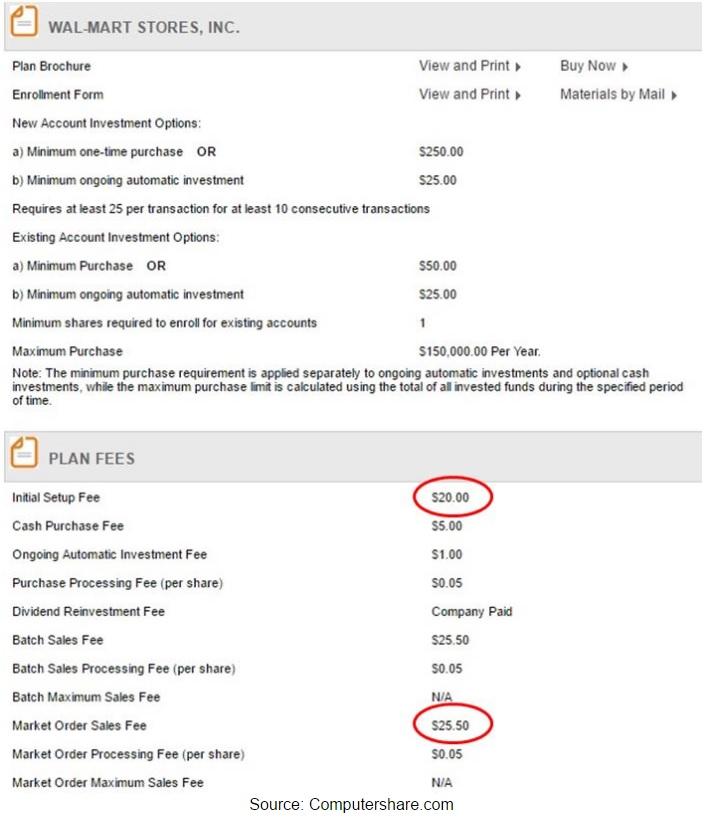Click the Plan Brochure label
Screen dimensions: 715x819
[52, 66]
